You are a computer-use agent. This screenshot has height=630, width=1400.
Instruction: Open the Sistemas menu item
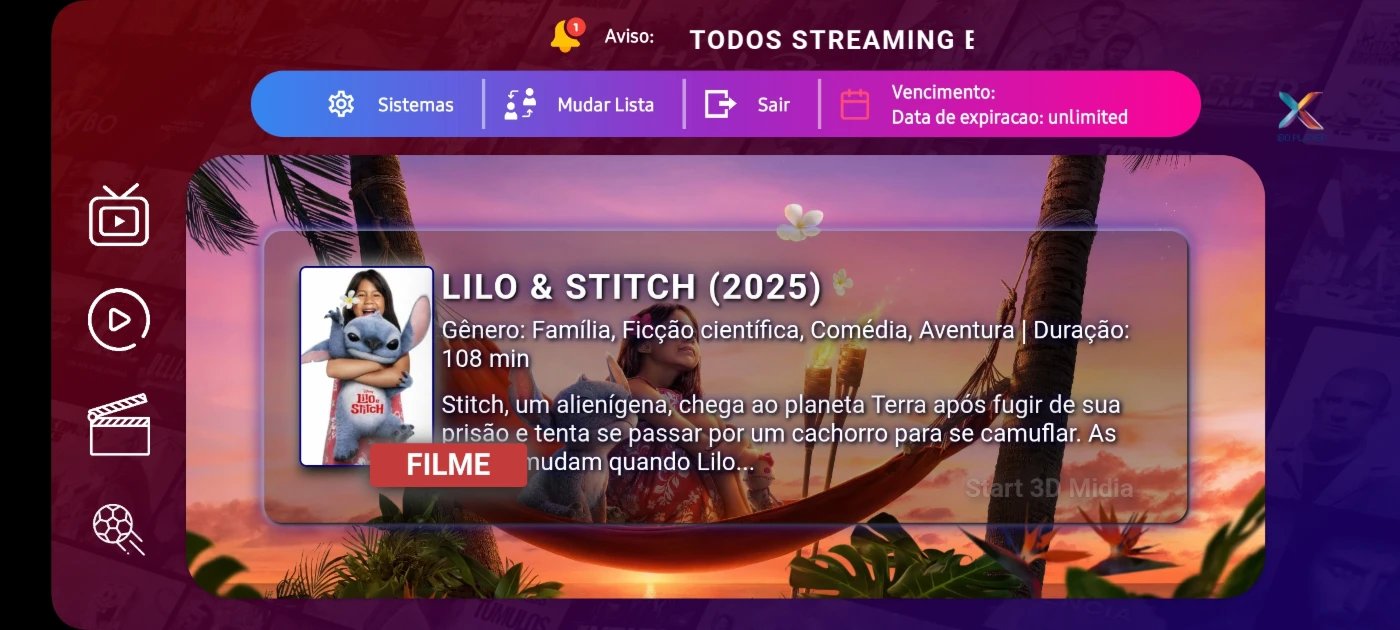415,105
